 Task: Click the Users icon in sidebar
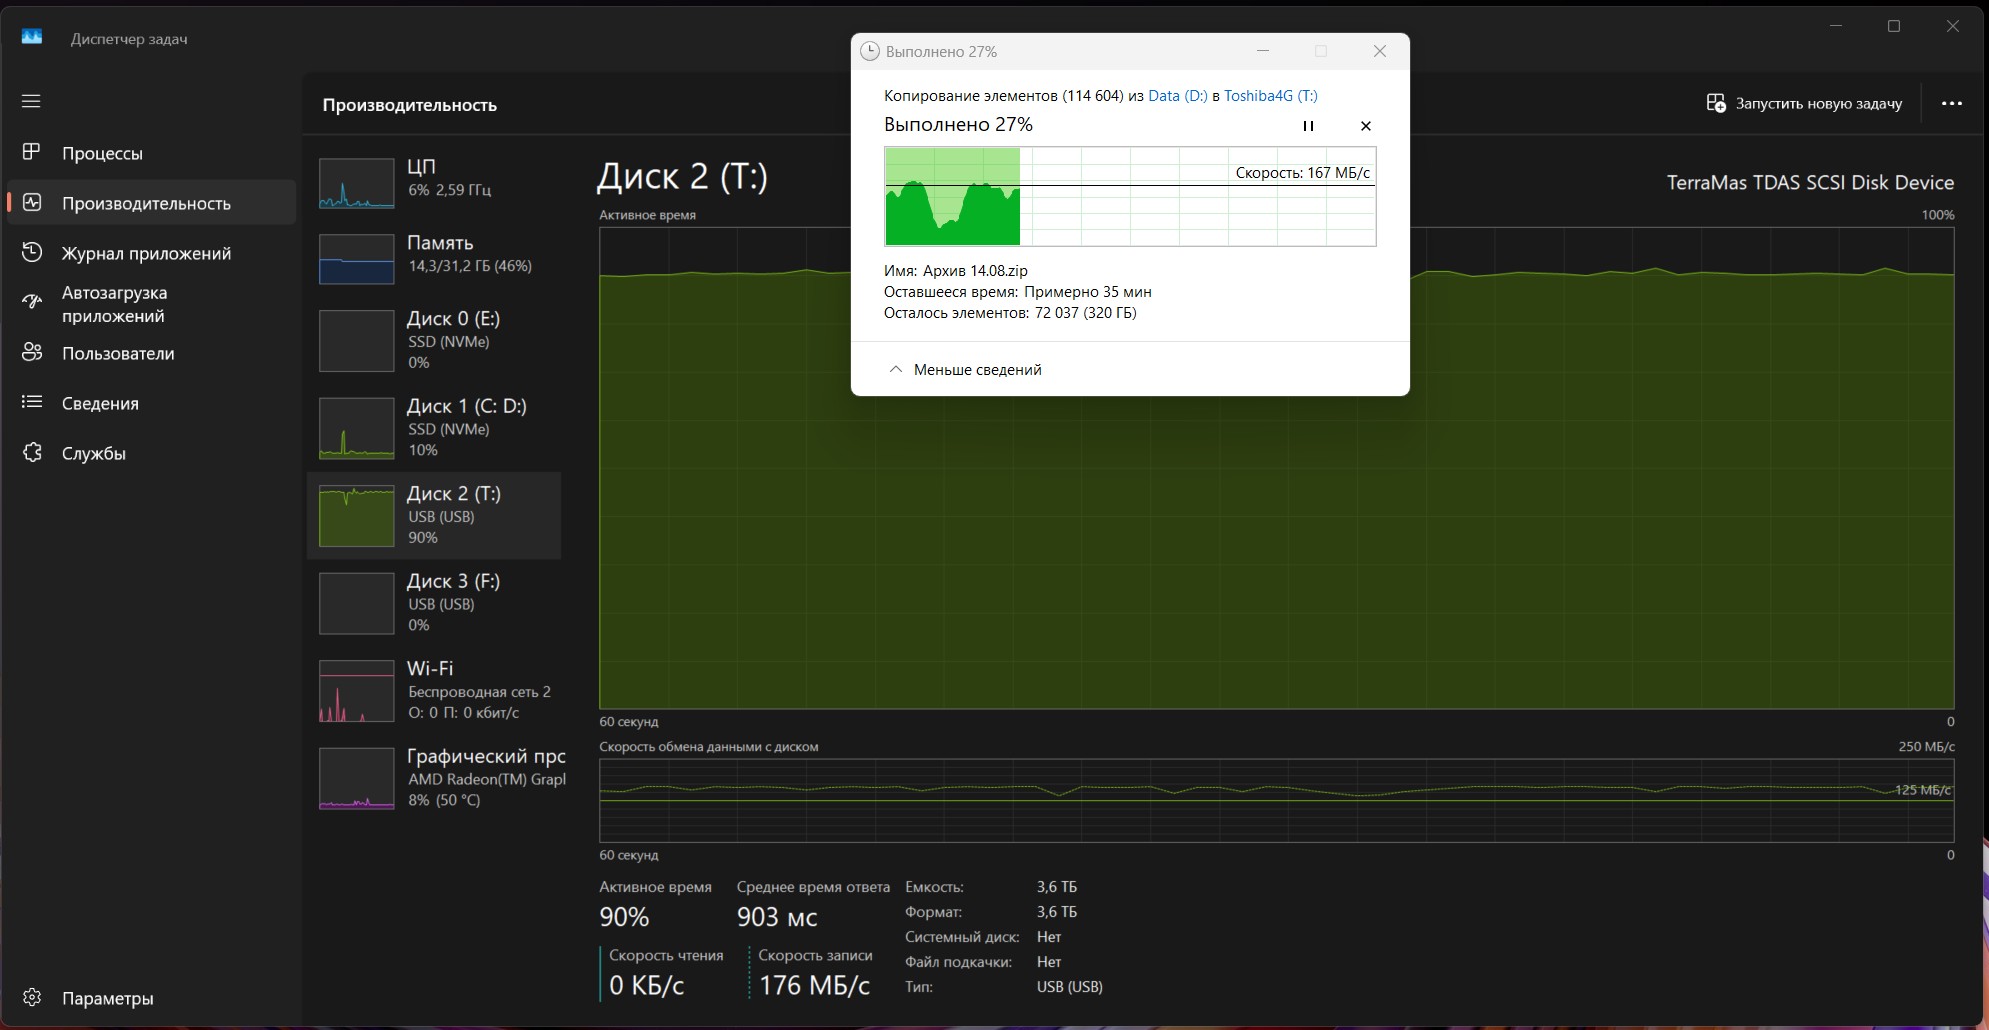32,352
